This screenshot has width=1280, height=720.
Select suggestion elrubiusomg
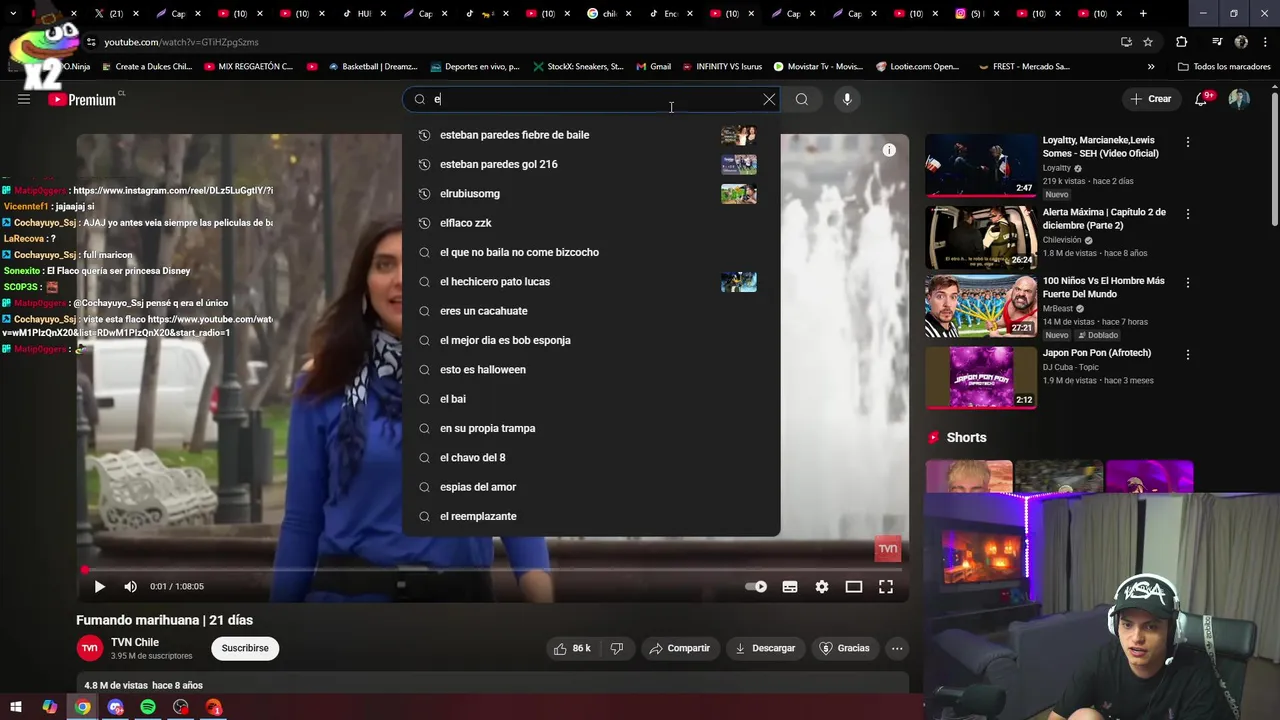[591, 193]
